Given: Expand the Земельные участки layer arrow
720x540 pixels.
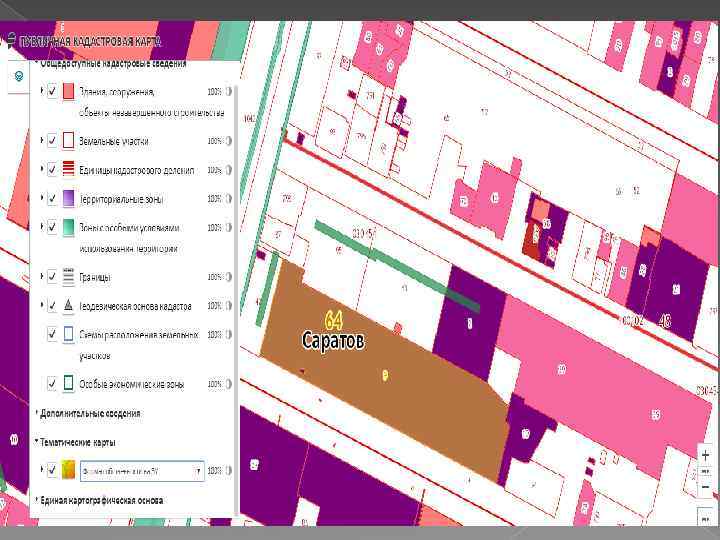Looking at the screenshot, I should pos(42,140).
